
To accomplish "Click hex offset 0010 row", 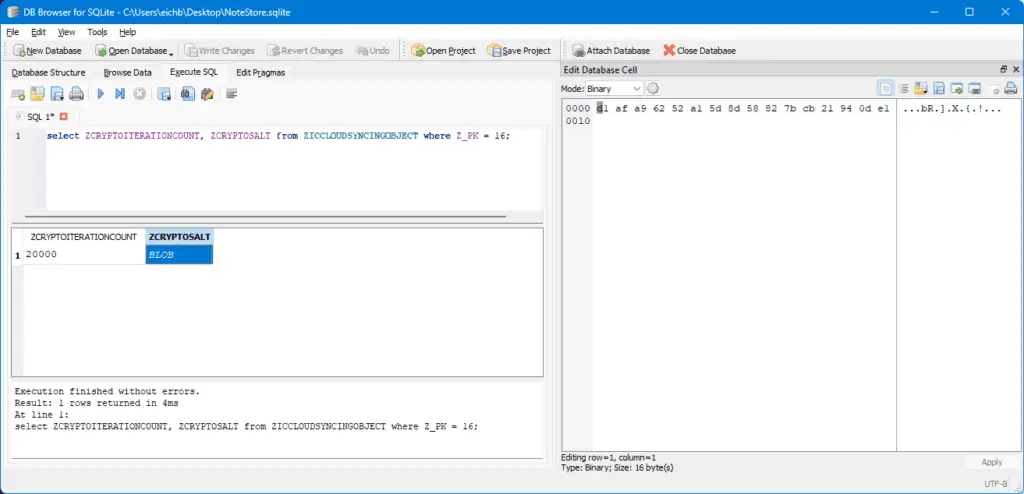I will tap(577, 121).
